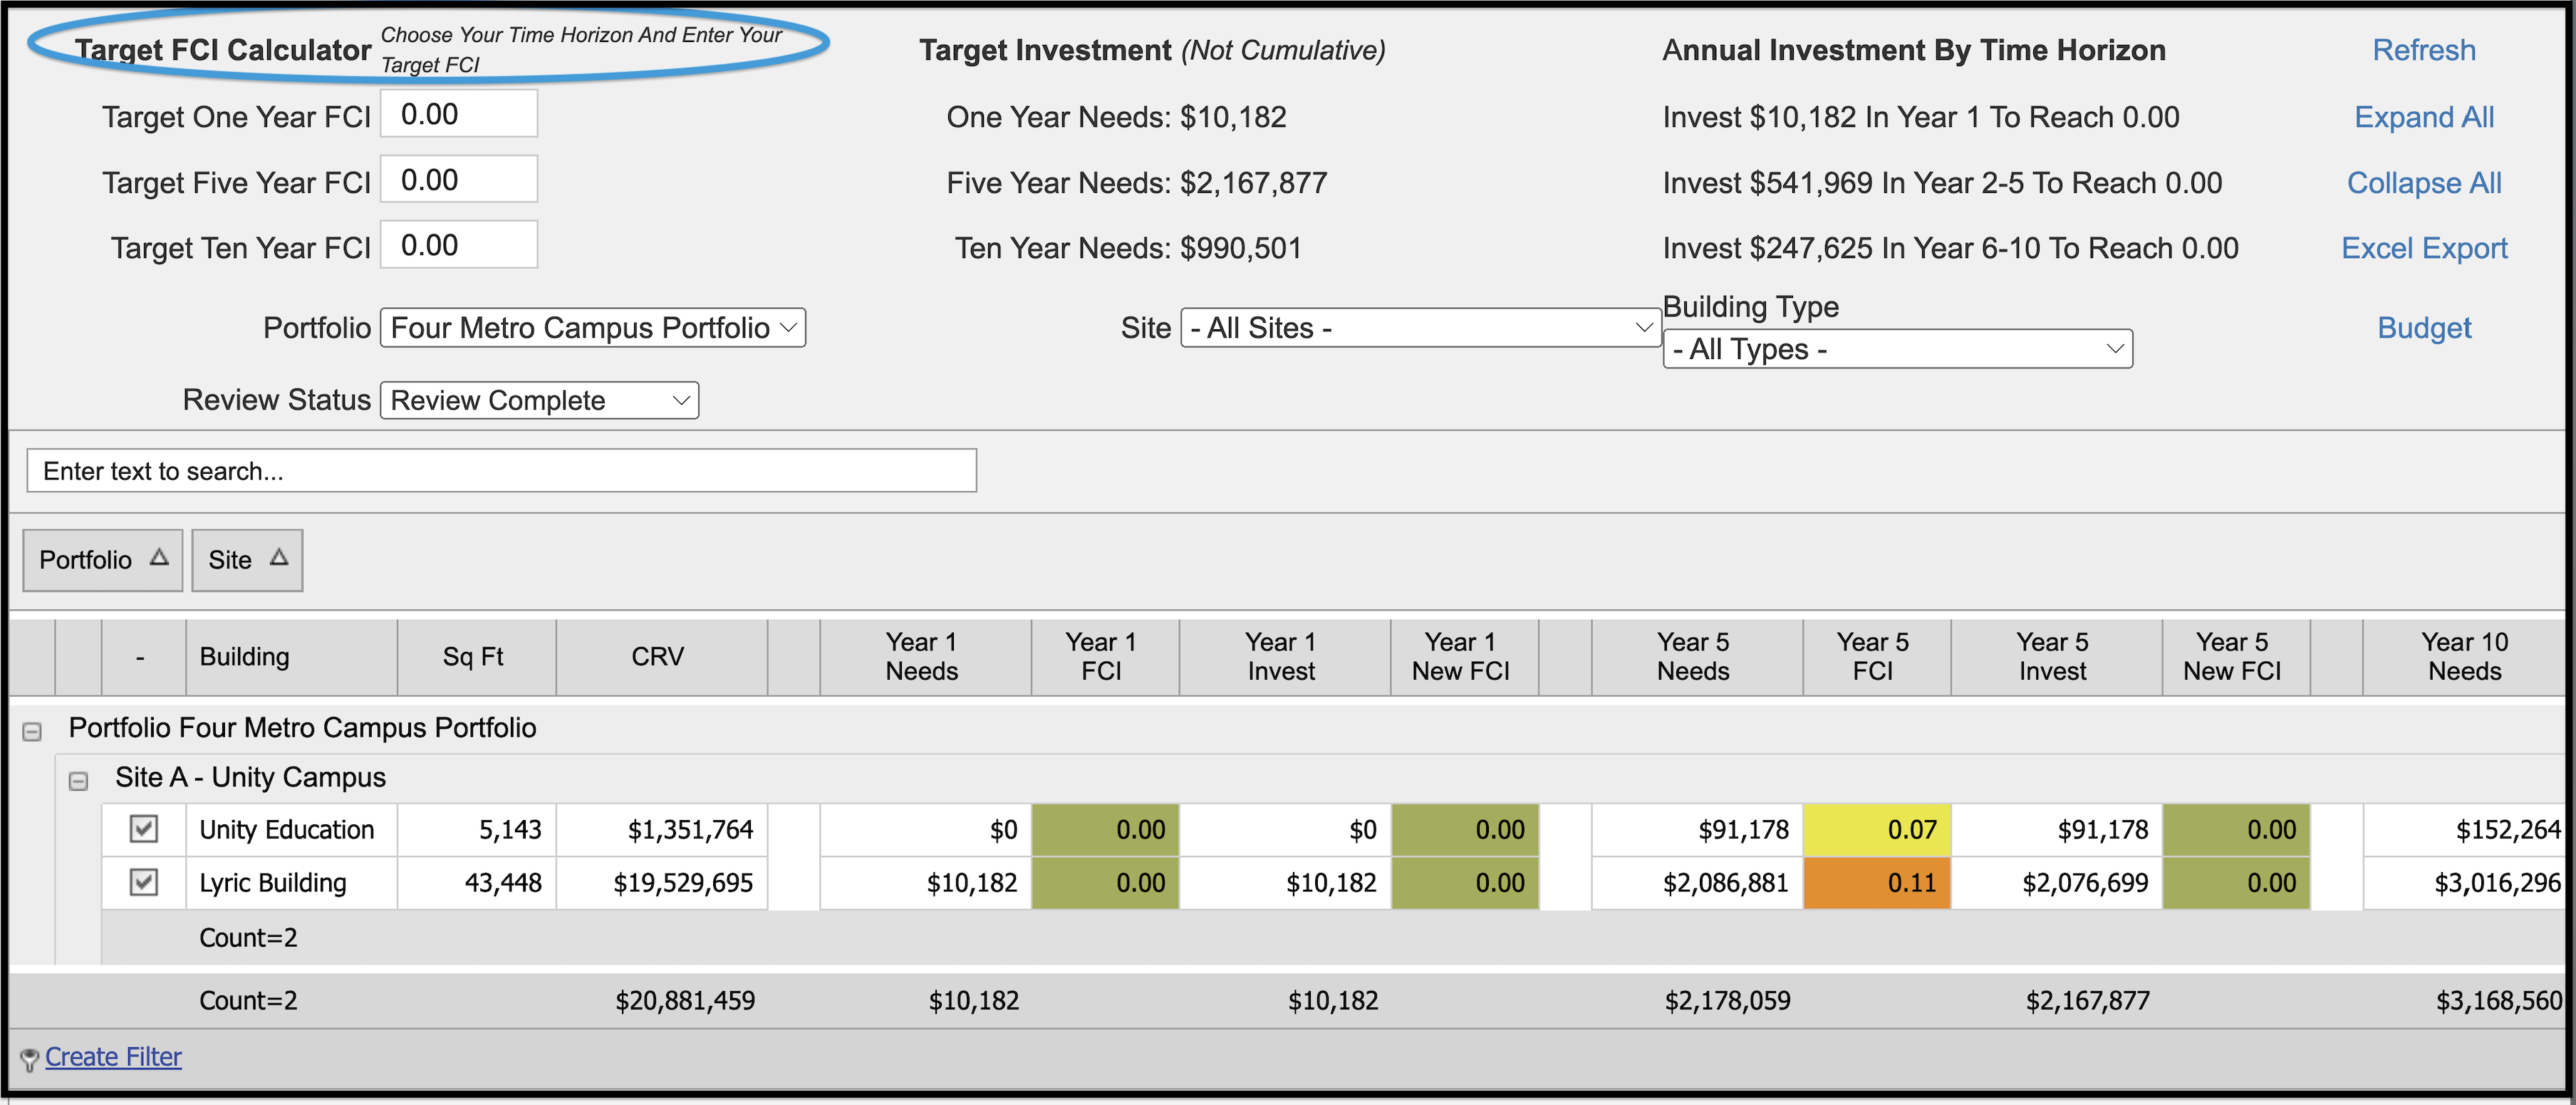Sort by the Year 1 Needs column header

pyautogui.click(x=925, y=657)
